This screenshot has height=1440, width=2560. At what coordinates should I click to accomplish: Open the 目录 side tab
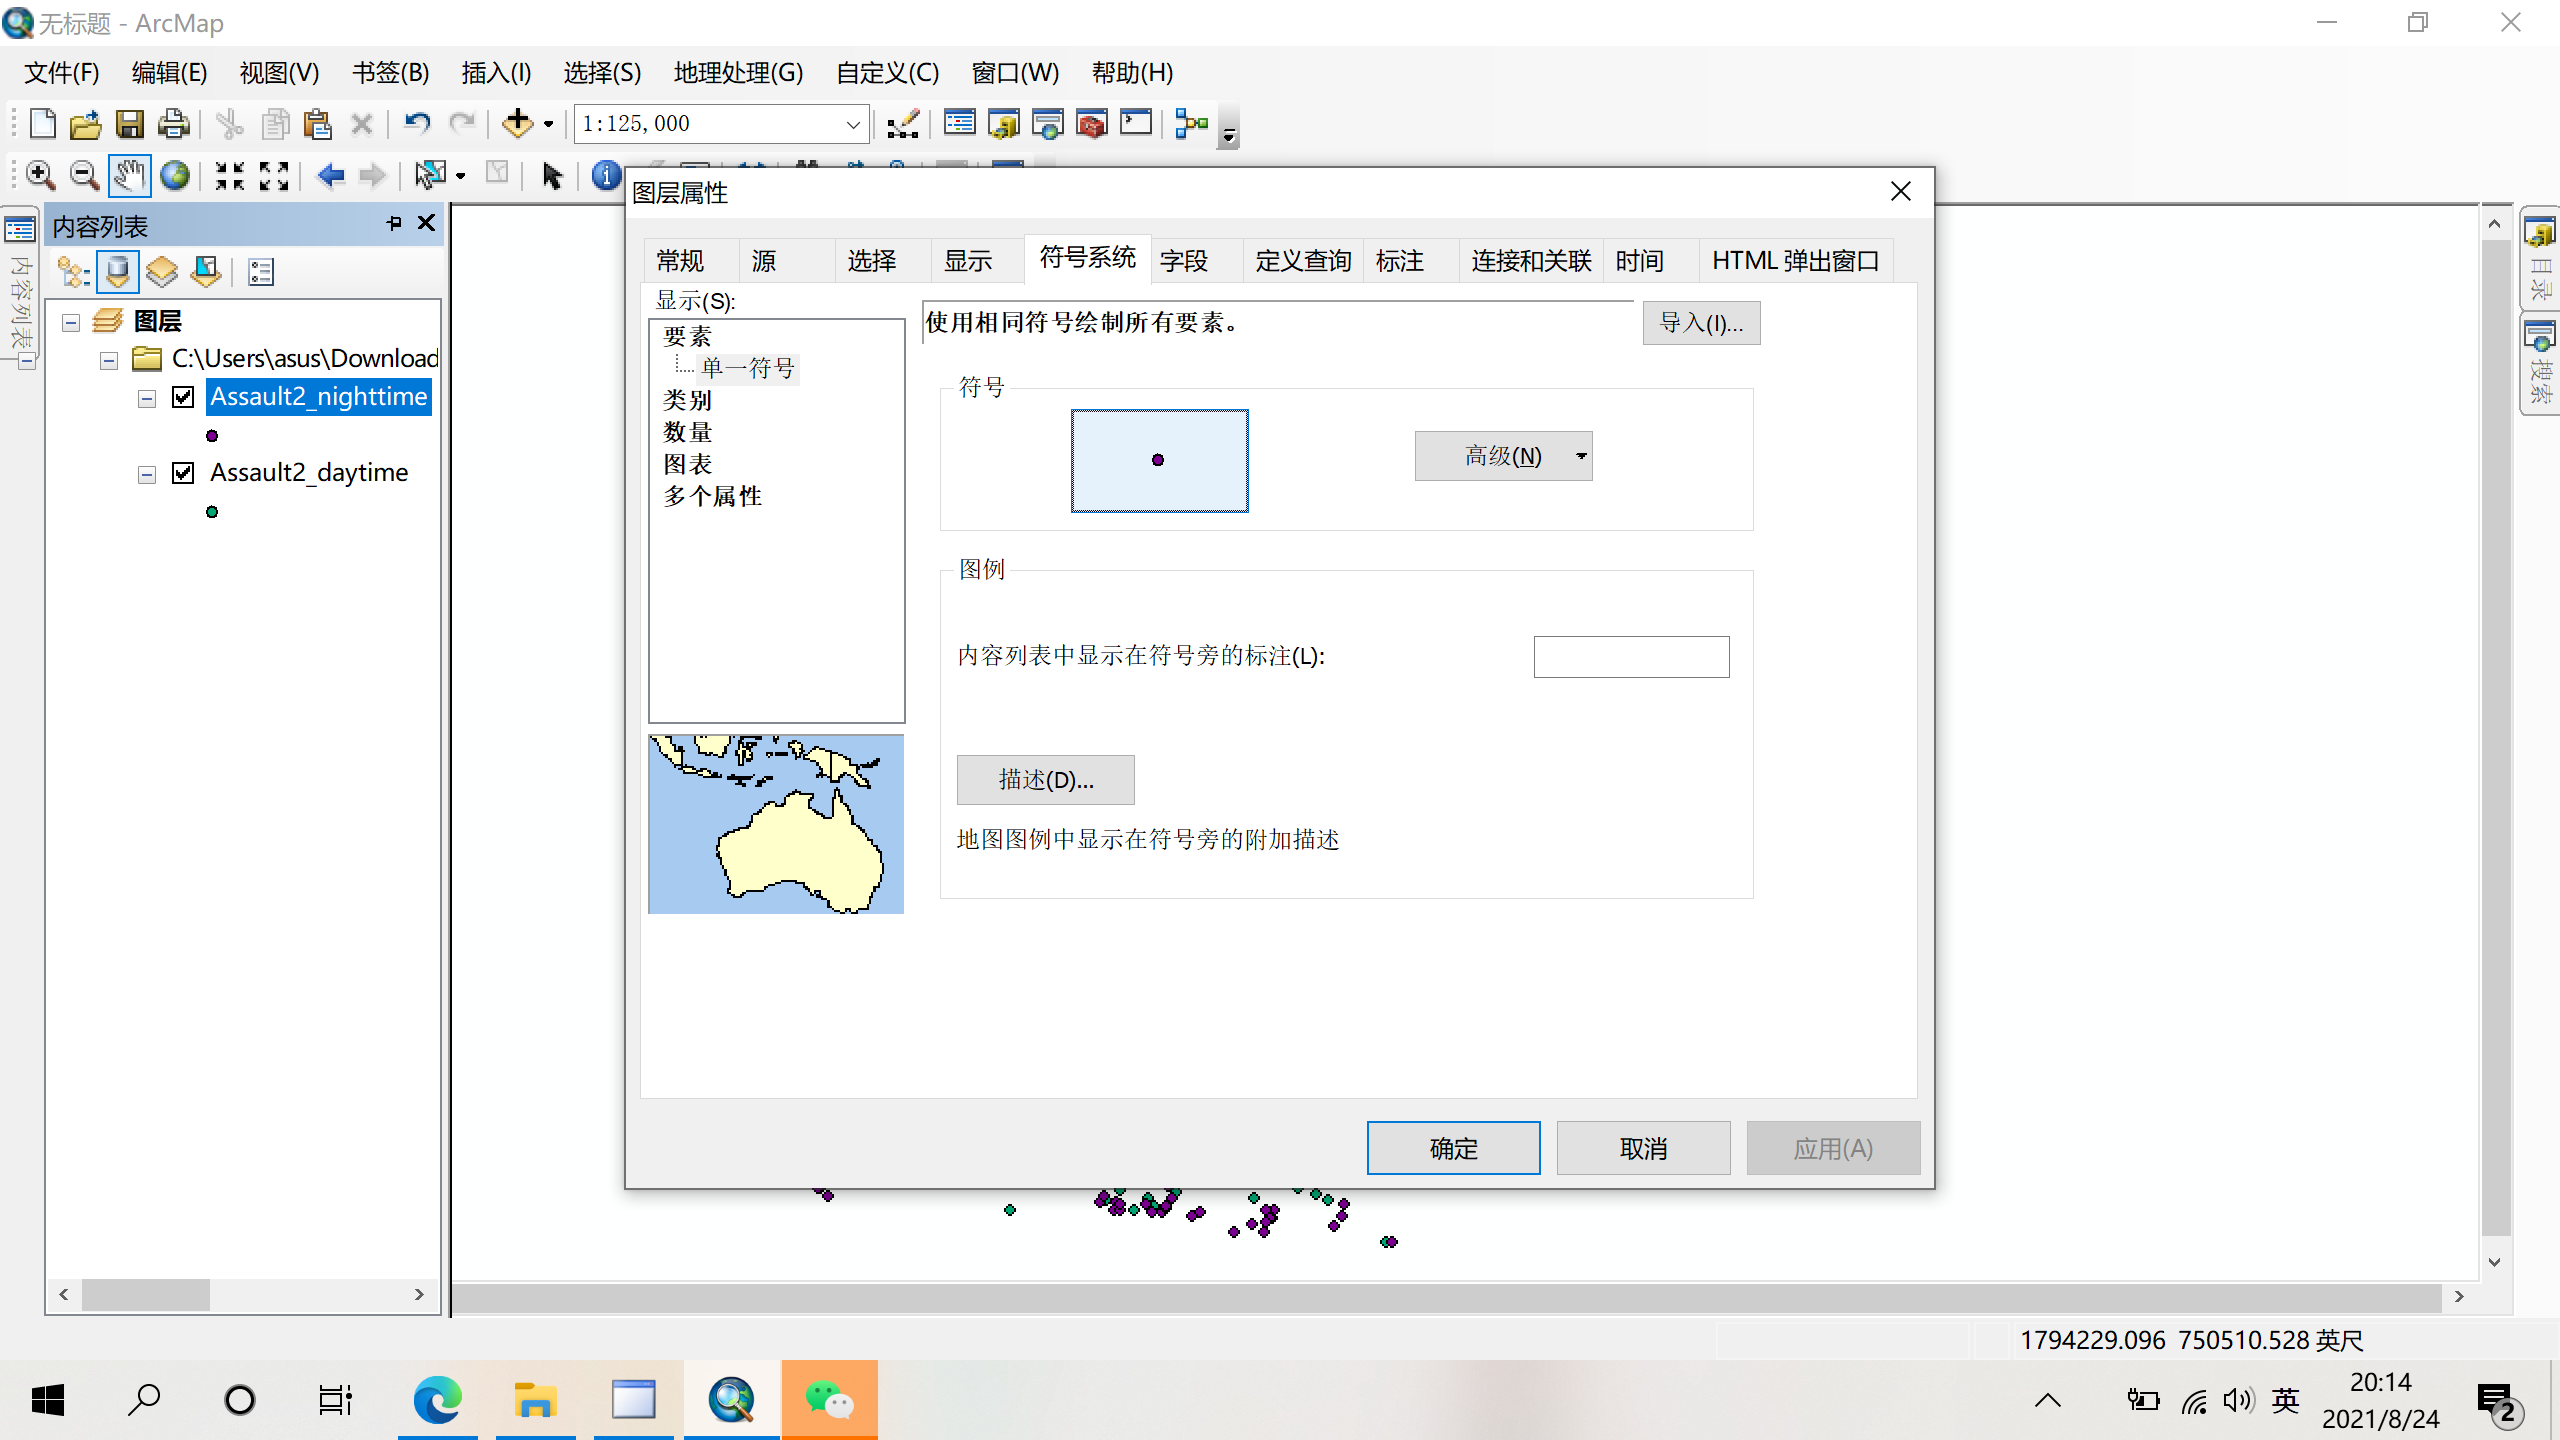click(x=2540, y=258)
